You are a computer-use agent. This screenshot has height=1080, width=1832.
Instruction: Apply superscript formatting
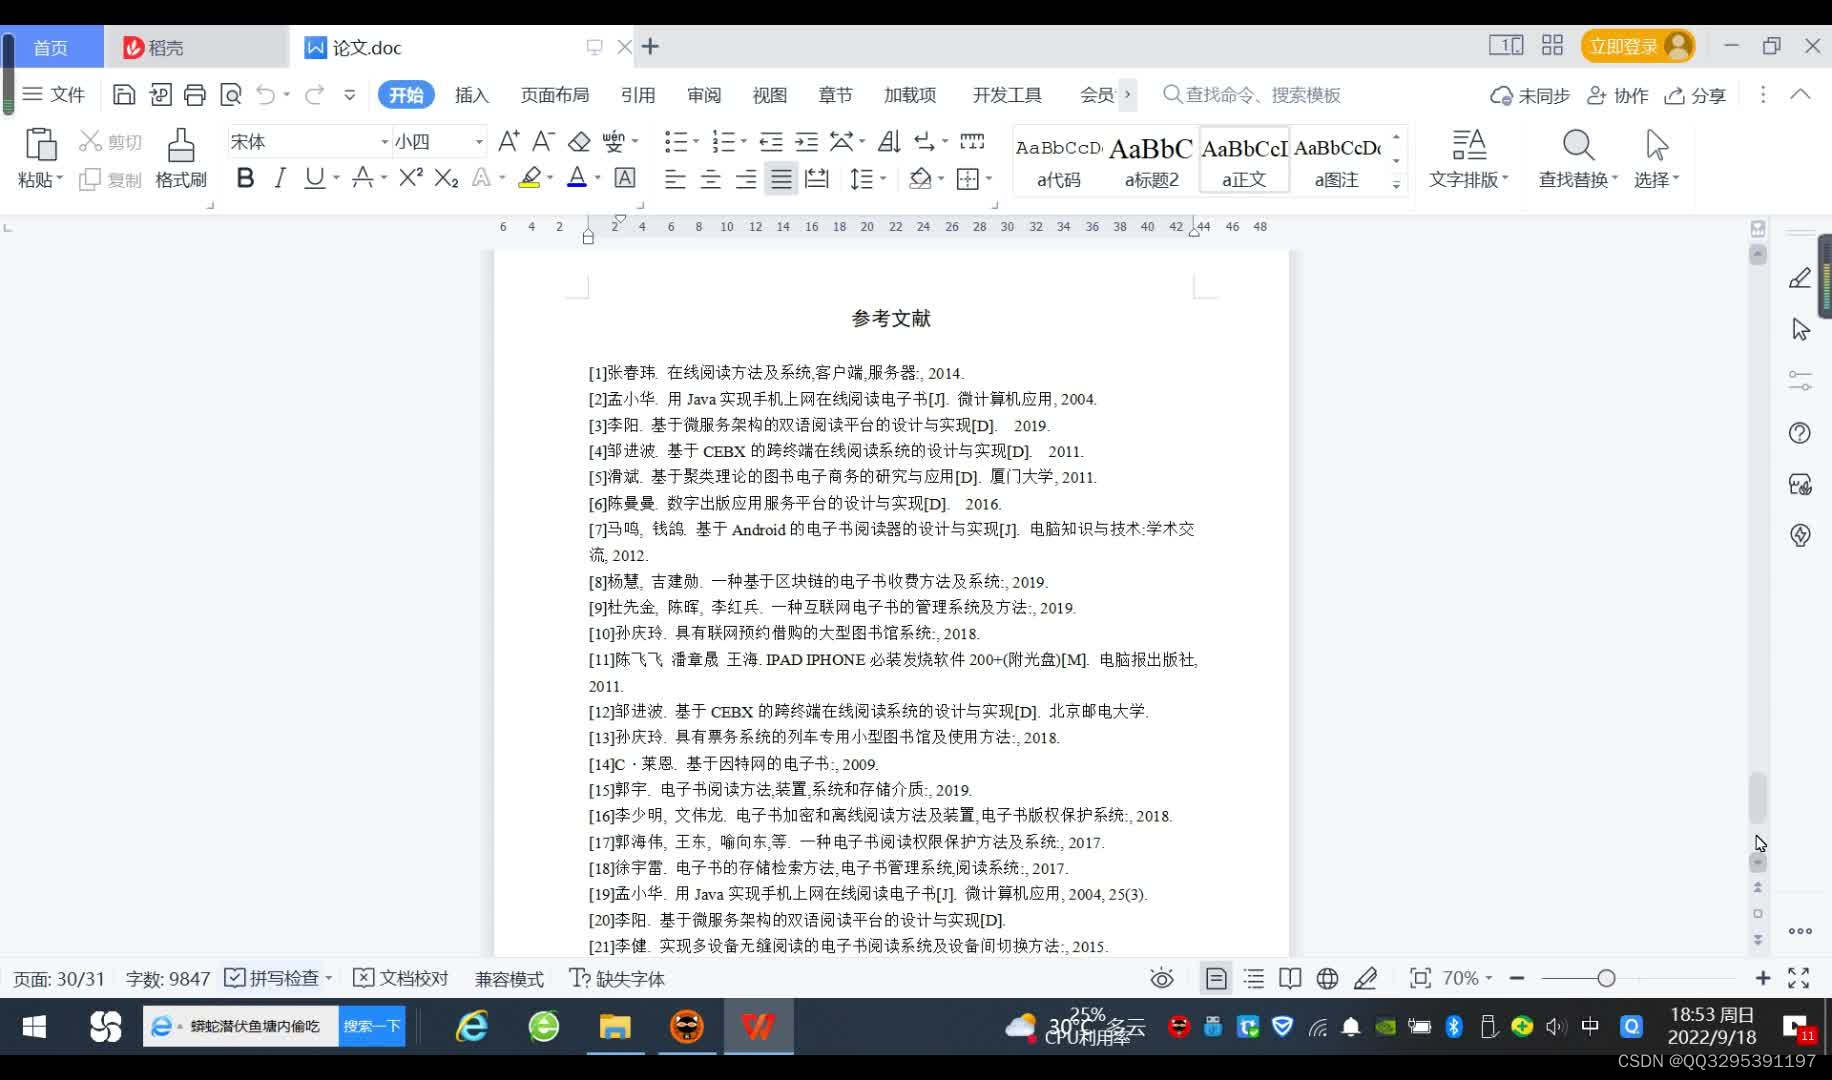coord(410,178)
